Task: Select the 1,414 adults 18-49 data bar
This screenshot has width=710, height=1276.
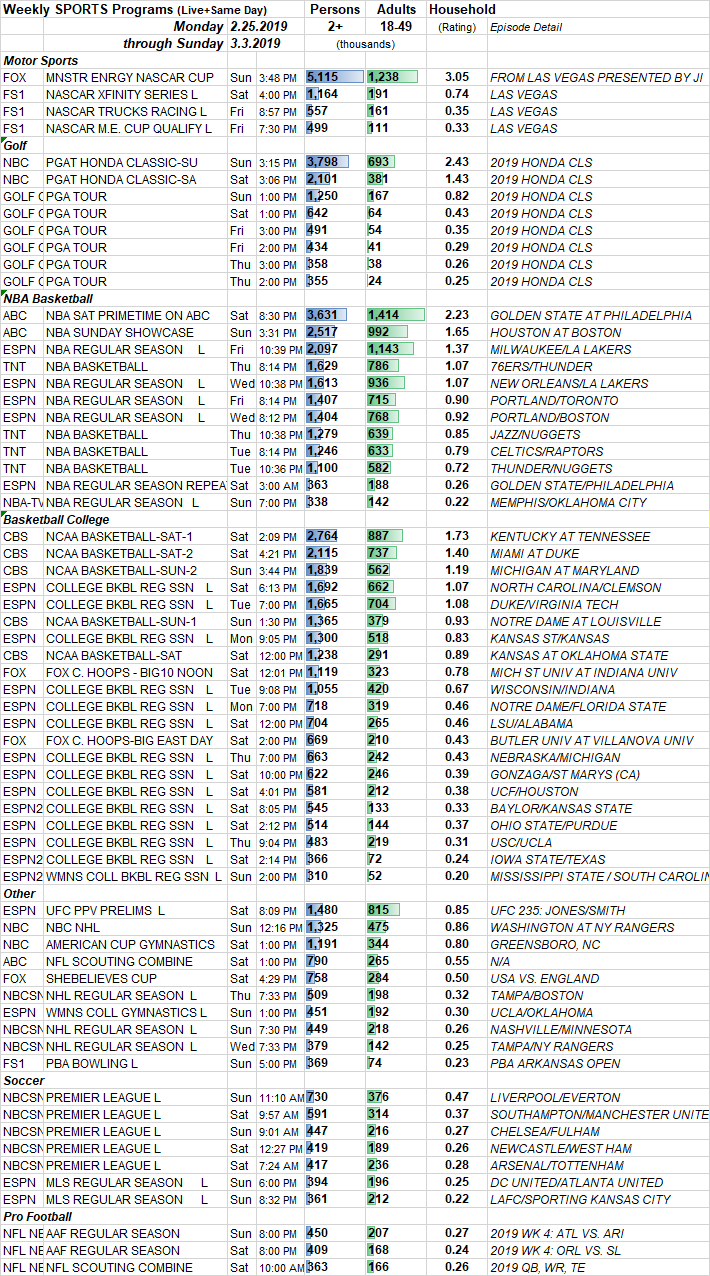Action: pos(396,315)
